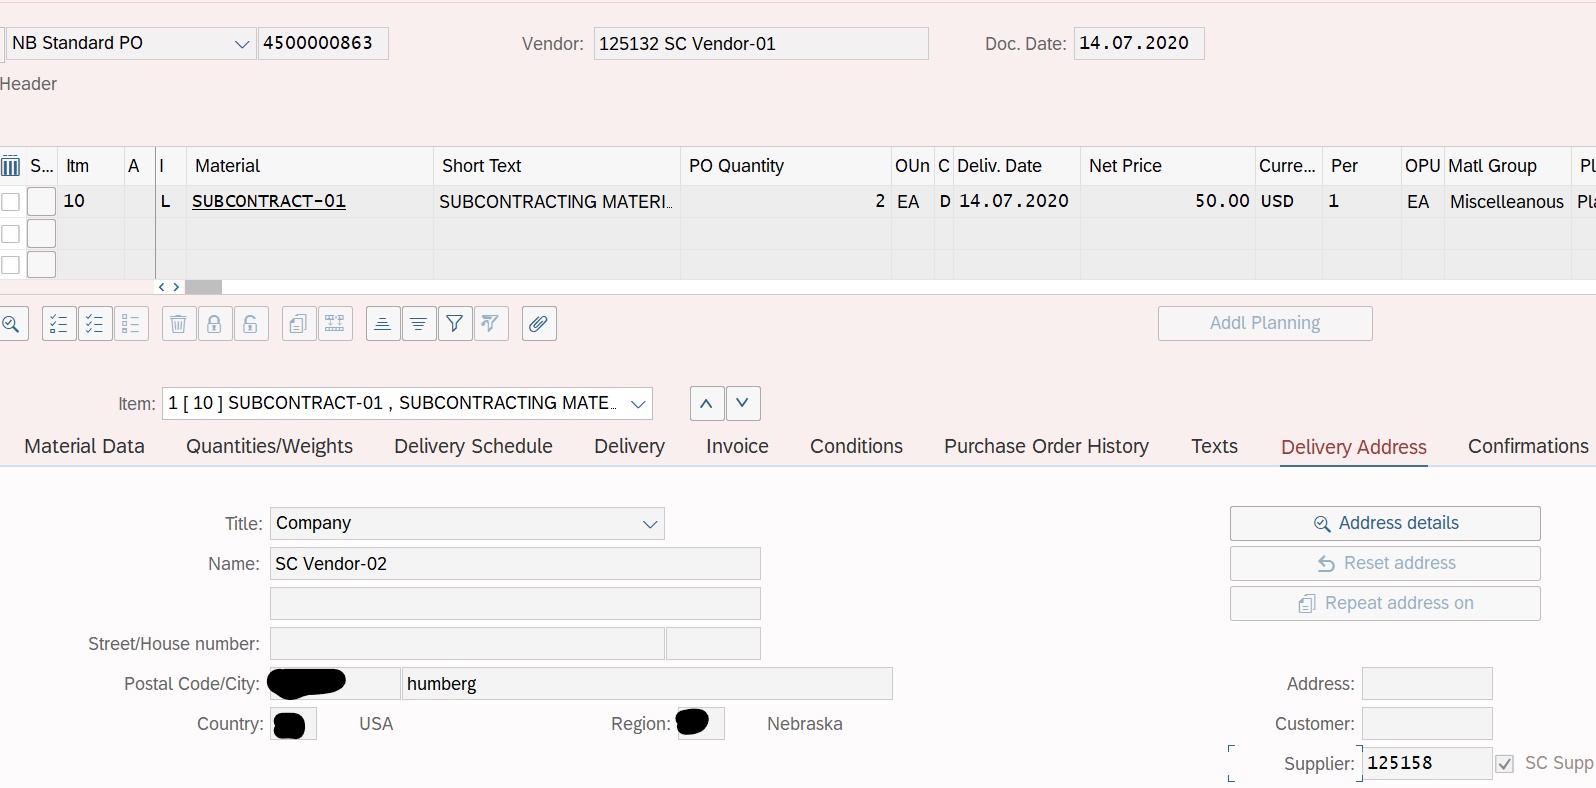Toggle the SC Supp checkbox
The image size is (1596, 788).
click(1504, 764)
